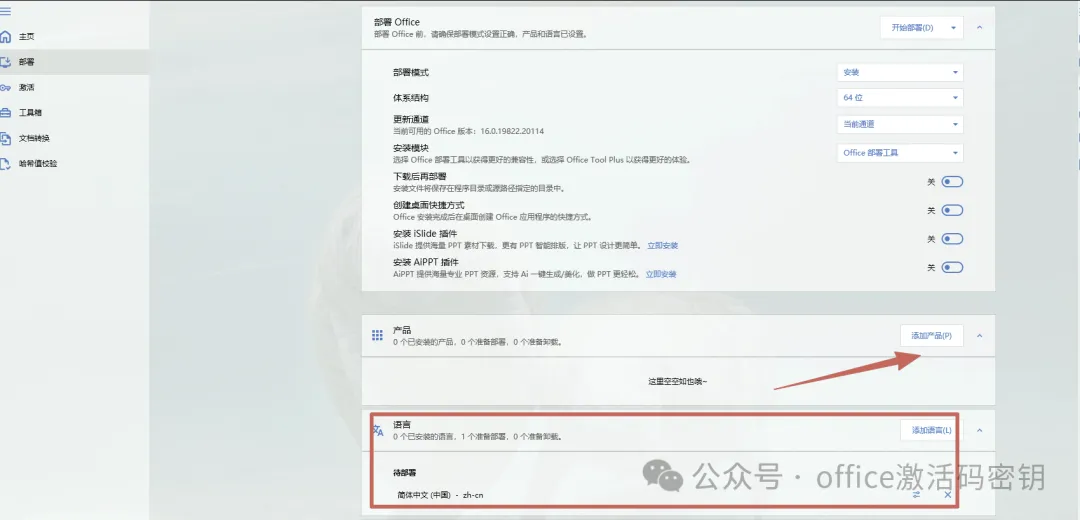The height and width of the screenshot is (520, 1080).
Task: Open the 激活 key icon page
Action: tap(6, 87)
